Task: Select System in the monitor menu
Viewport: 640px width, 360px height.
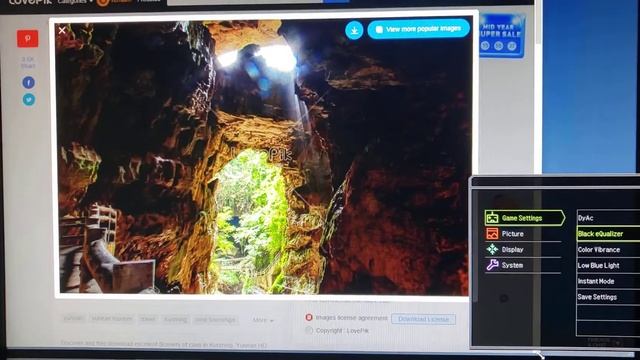Action: 522,265
